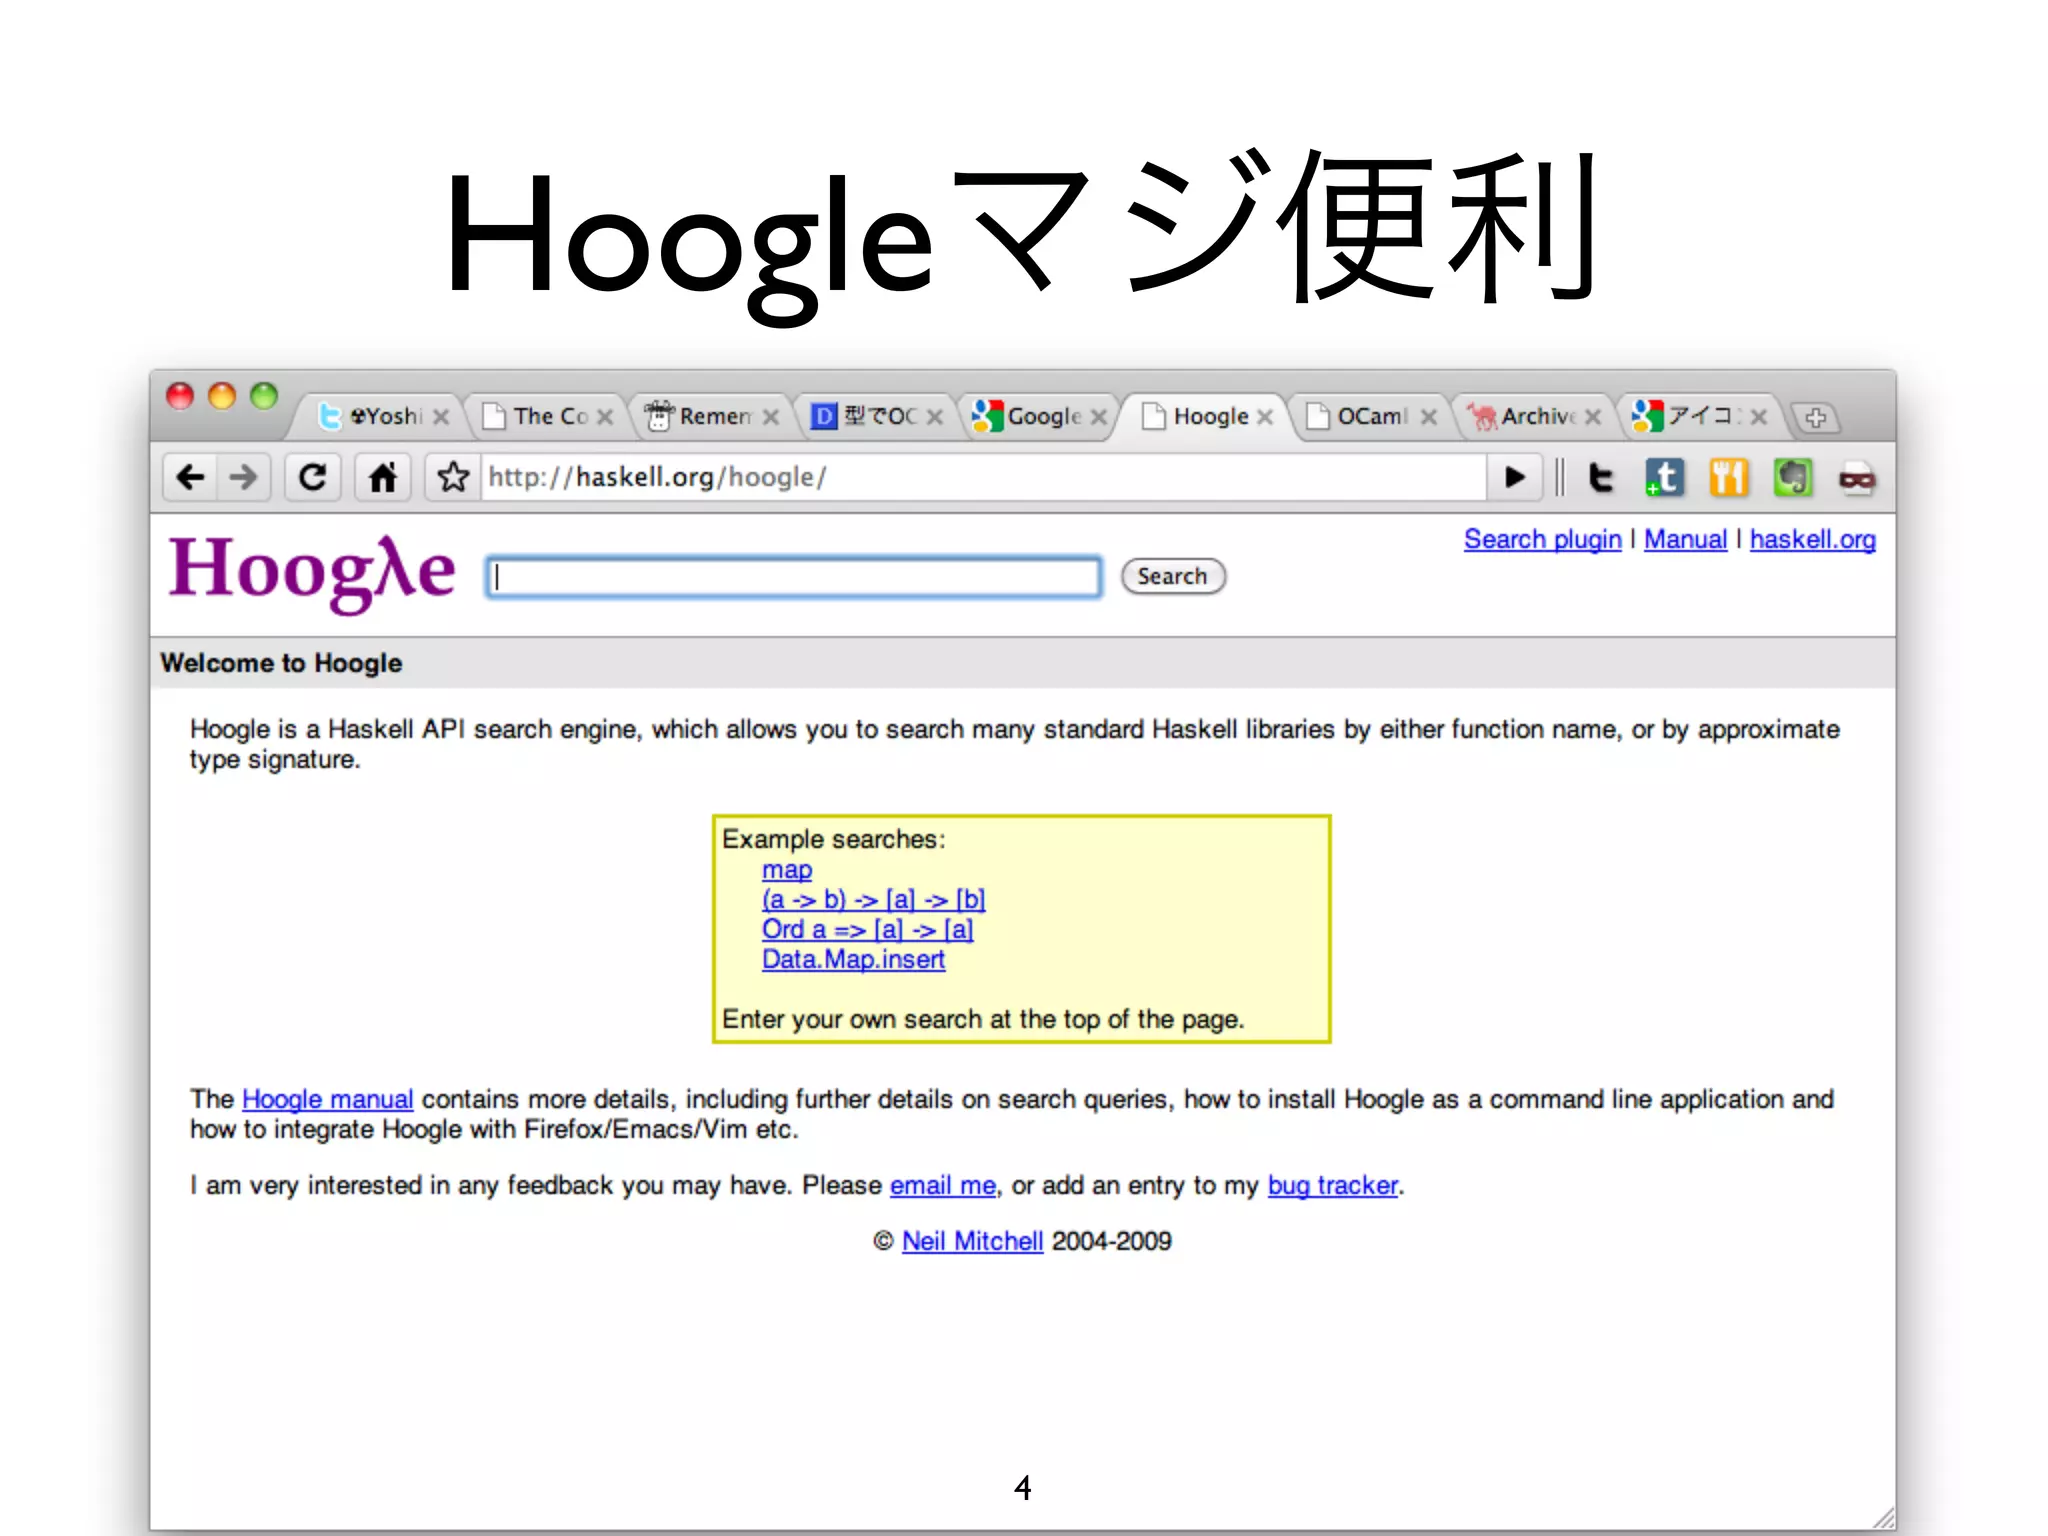Close the Yoshi Twitter tab
Screen dimensions: 2048x1536
click(x=441, y=417)
